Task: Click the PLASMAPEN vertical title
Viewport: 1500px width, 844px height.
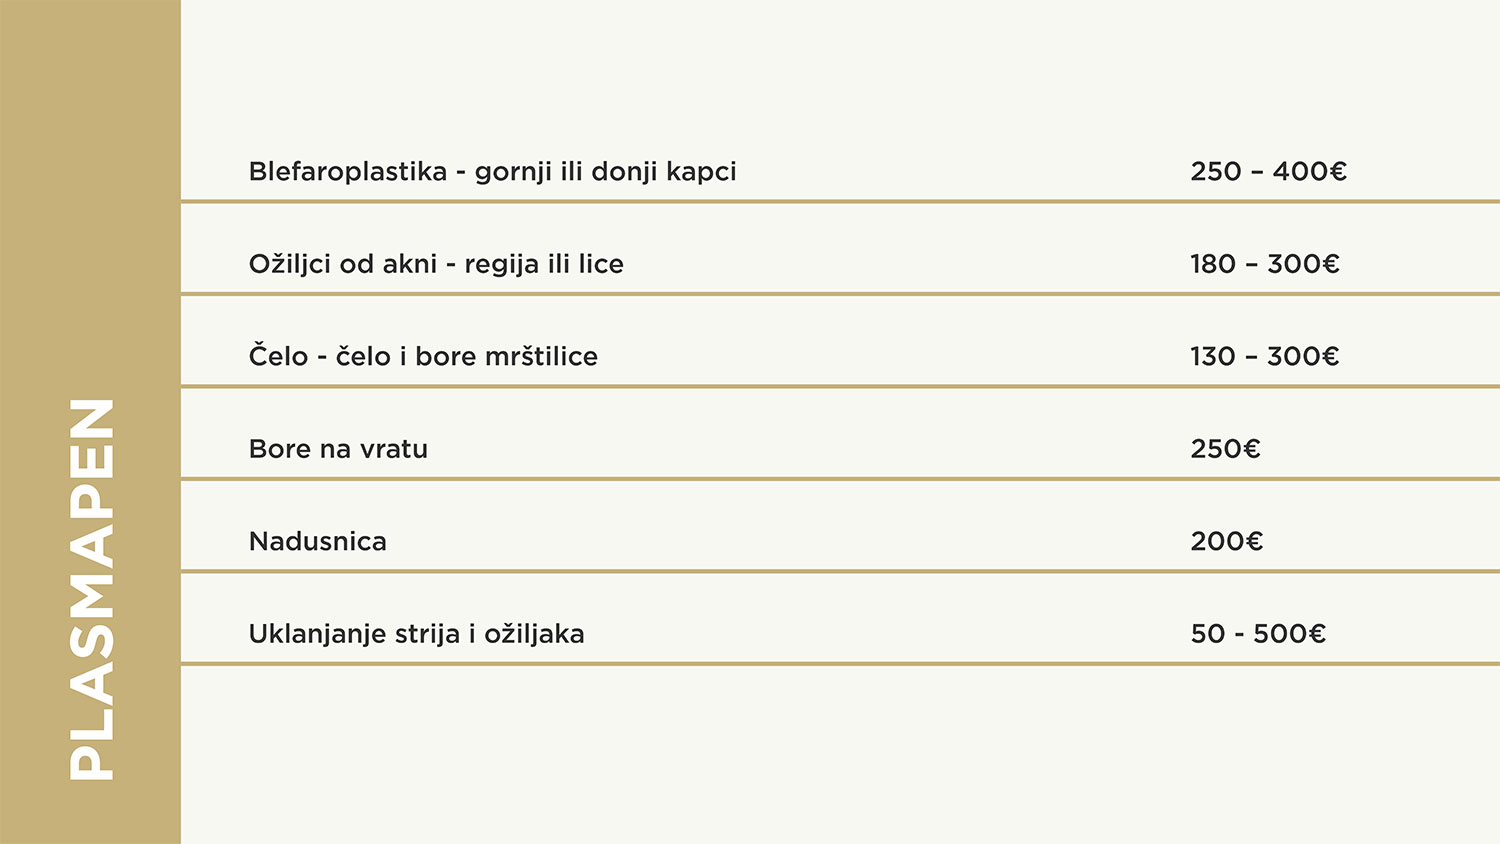Action: pos(91,589)
